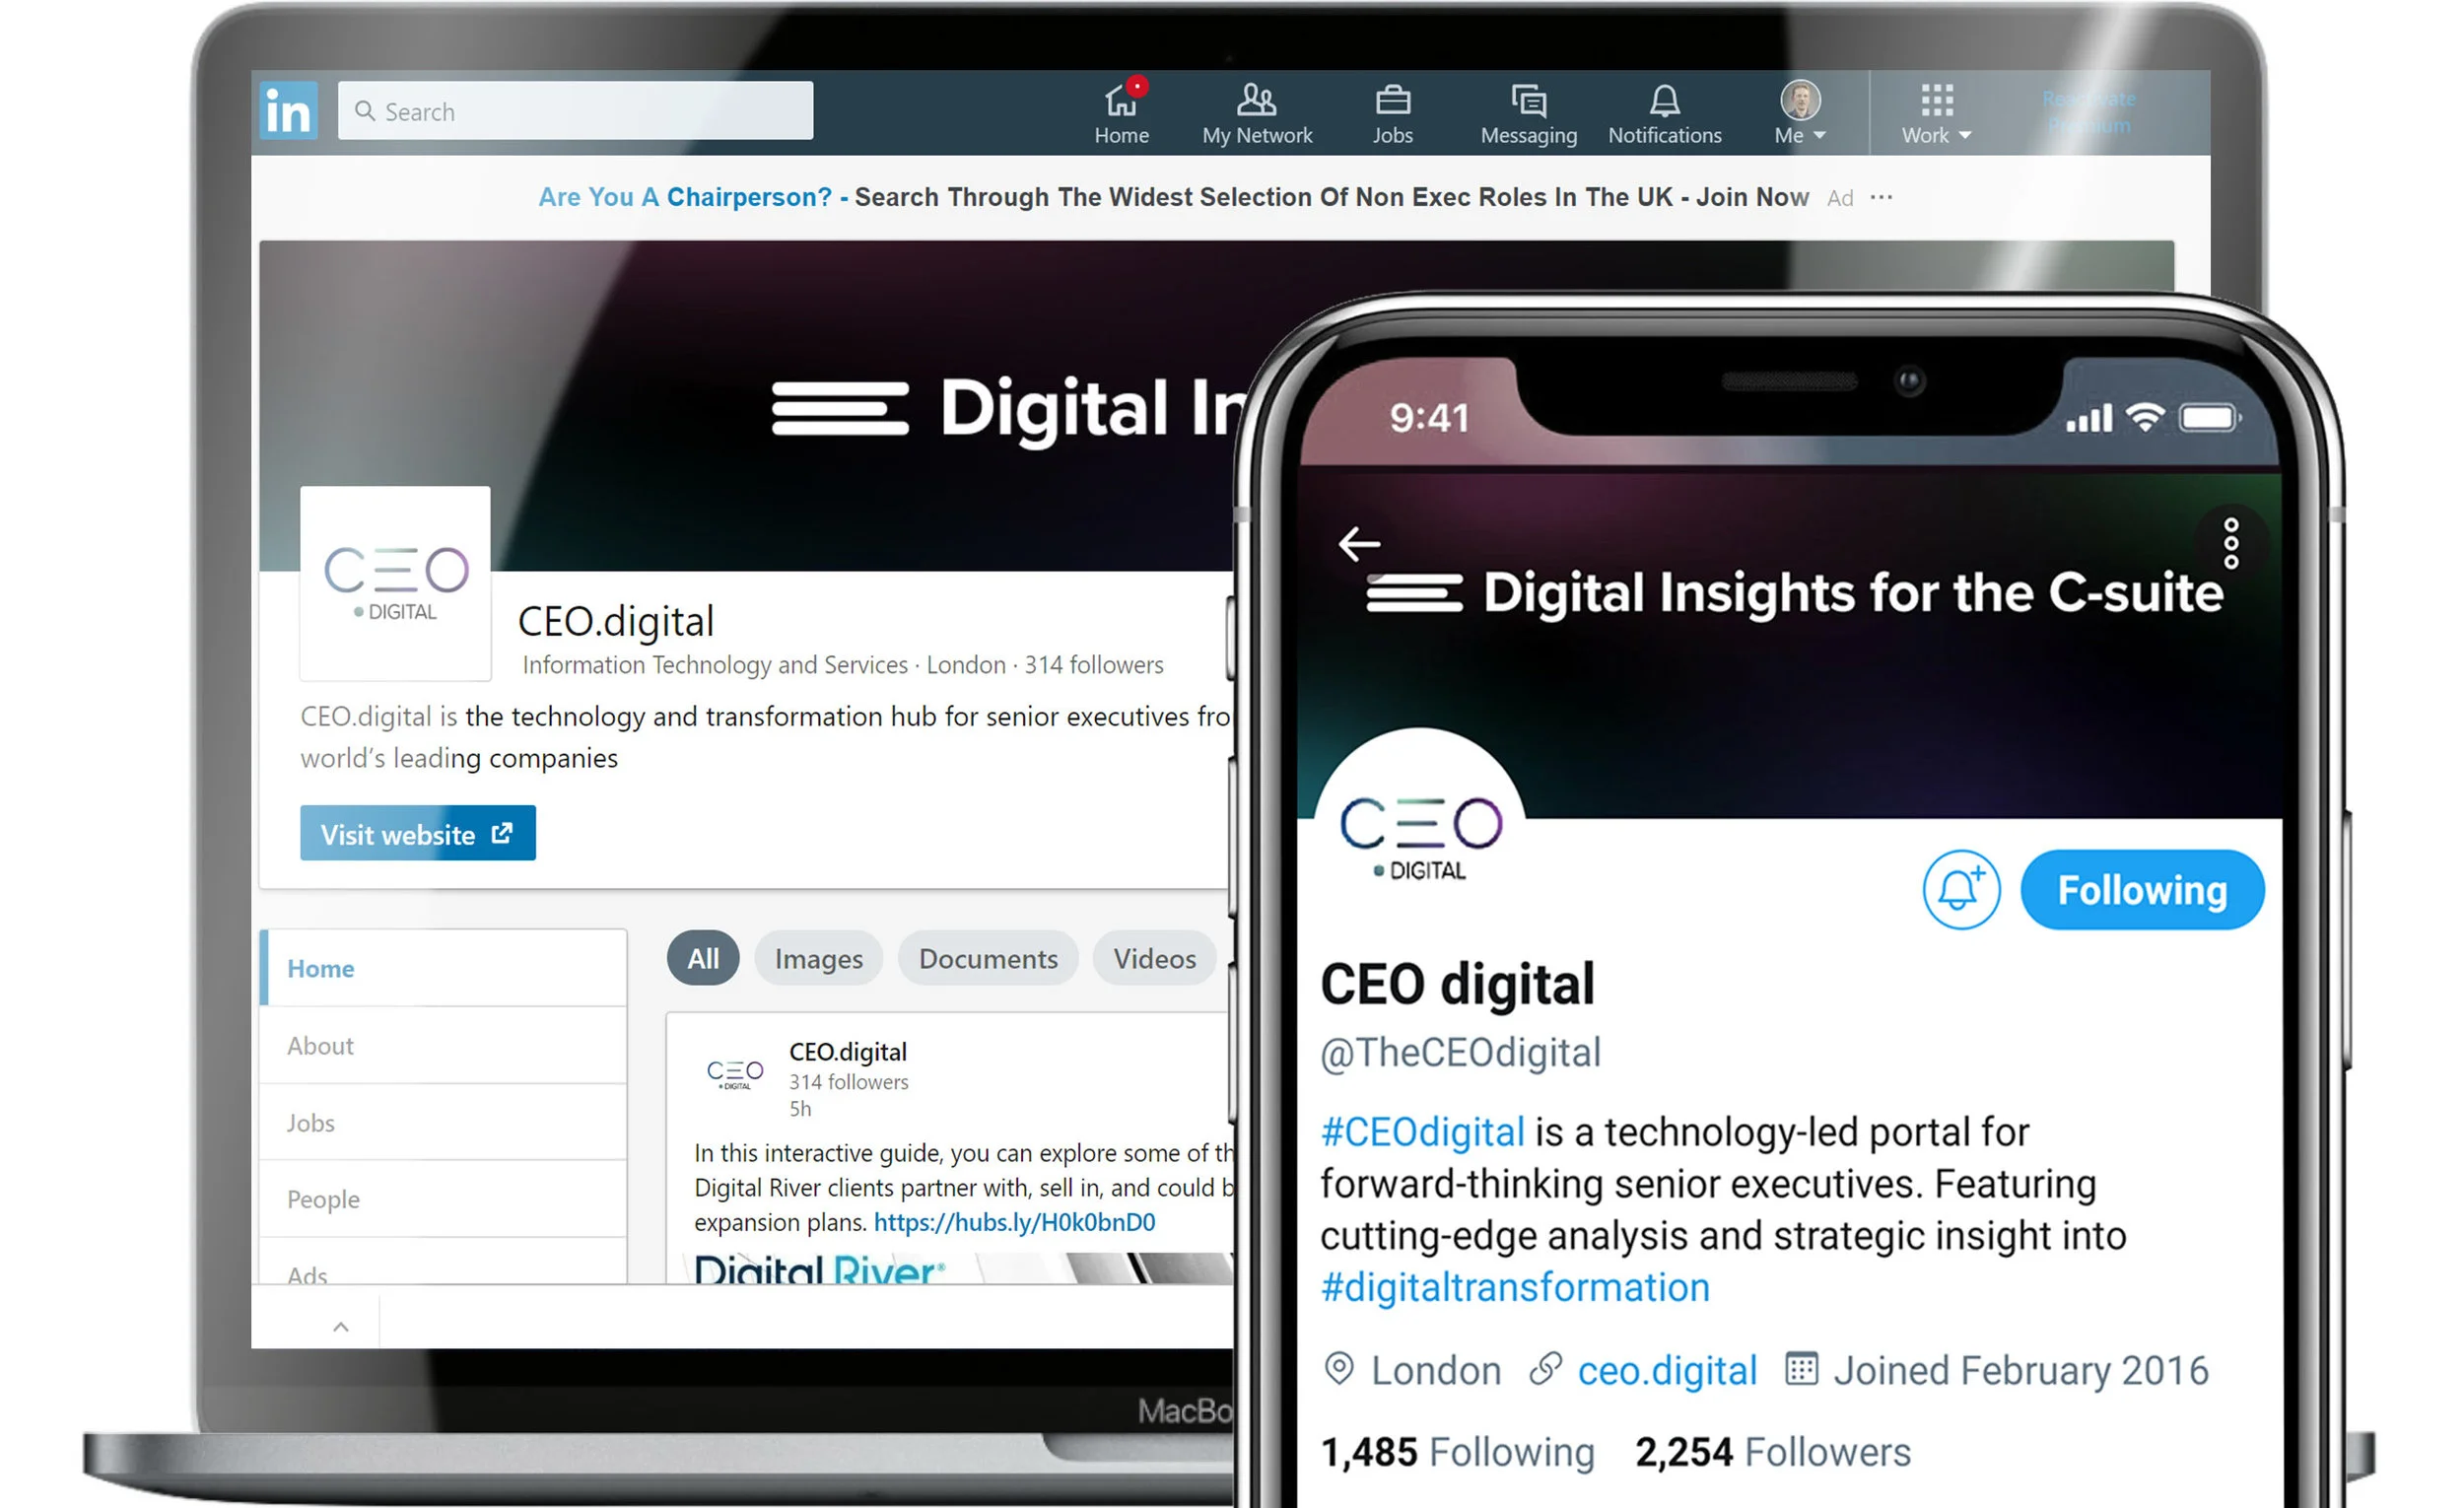The image size is (2464, 1508).
Task: Toggle the Twitter notification bell button
Action: (x=1961, y=889)
